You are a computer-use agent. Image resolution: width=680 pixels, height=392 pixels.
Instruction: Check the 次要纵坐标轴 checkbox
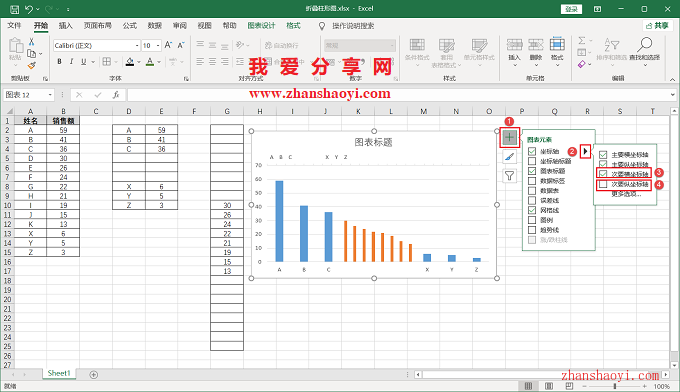(x=603, y=184)
